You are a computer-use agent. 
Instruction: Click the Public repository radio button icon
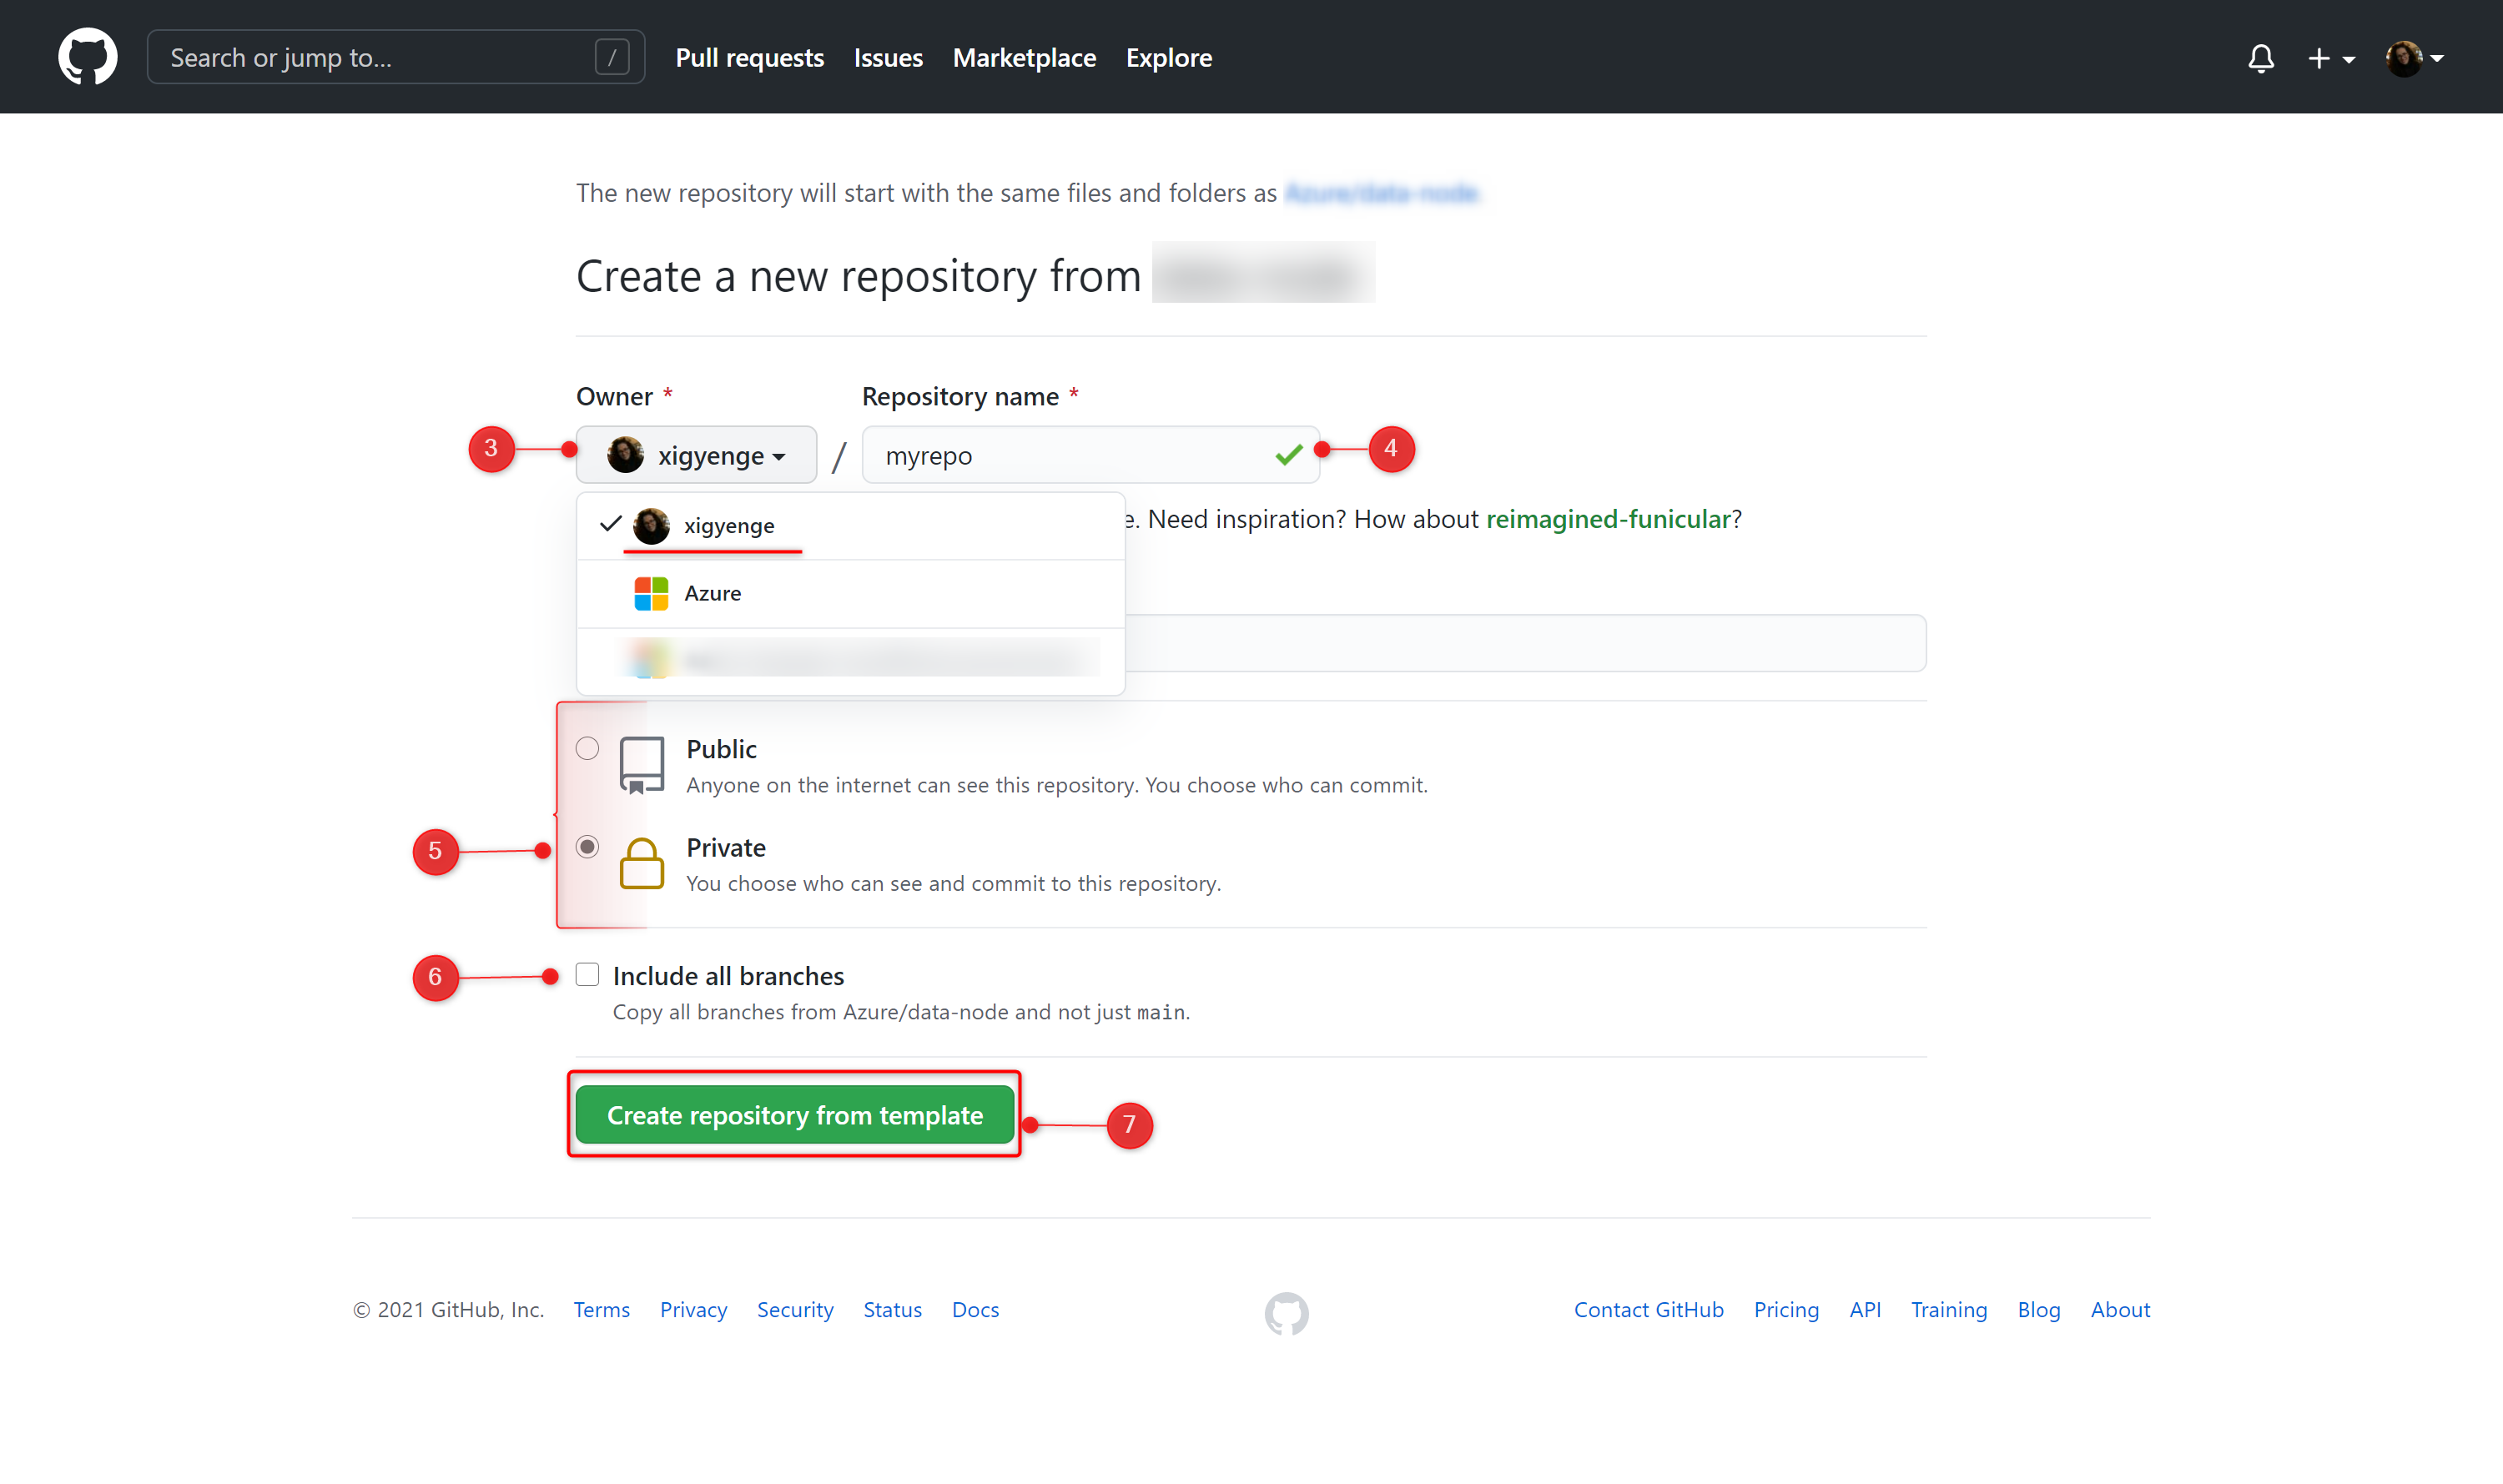pos(587,747)
